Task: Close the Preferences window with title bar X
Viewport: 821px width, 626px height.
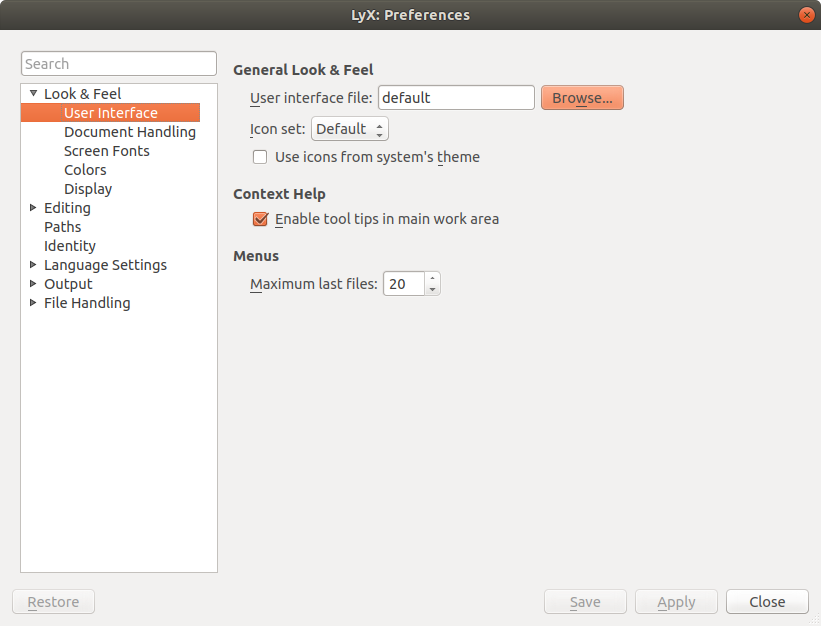Action: point(806,15)
